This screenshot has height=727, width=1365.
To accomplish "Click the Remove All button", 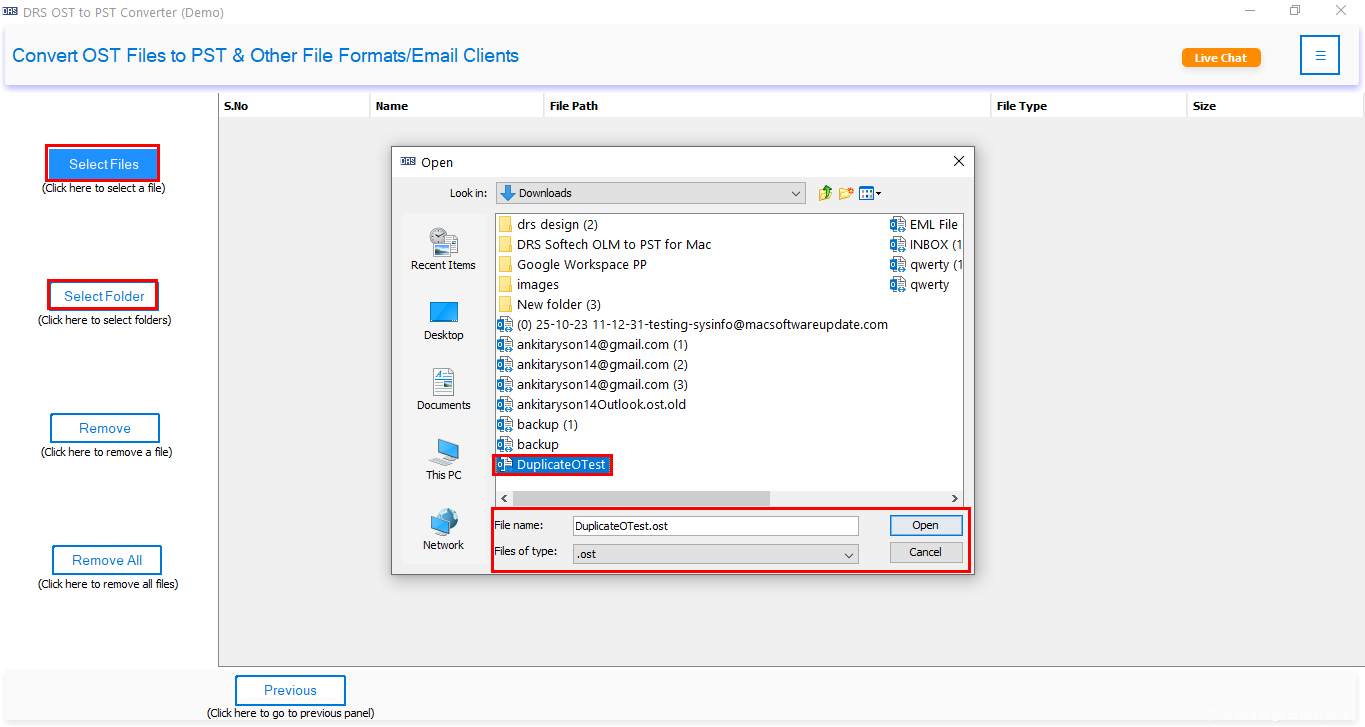I will (106, 560).
